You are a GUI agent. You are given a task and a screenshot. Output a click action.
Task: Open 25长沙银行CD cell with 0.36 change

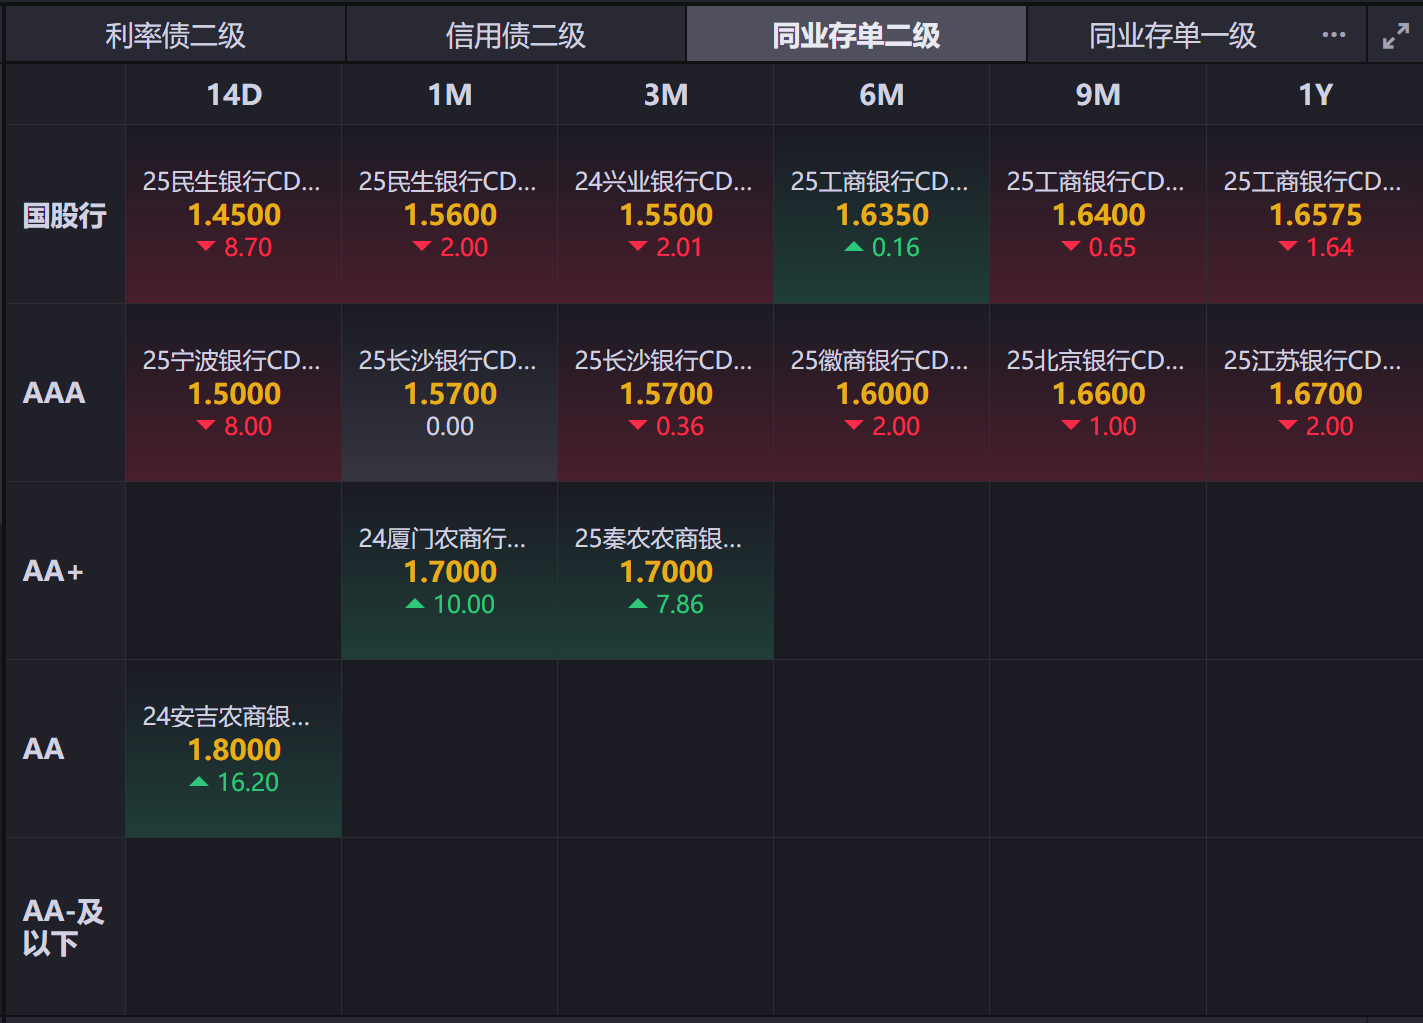666,393
